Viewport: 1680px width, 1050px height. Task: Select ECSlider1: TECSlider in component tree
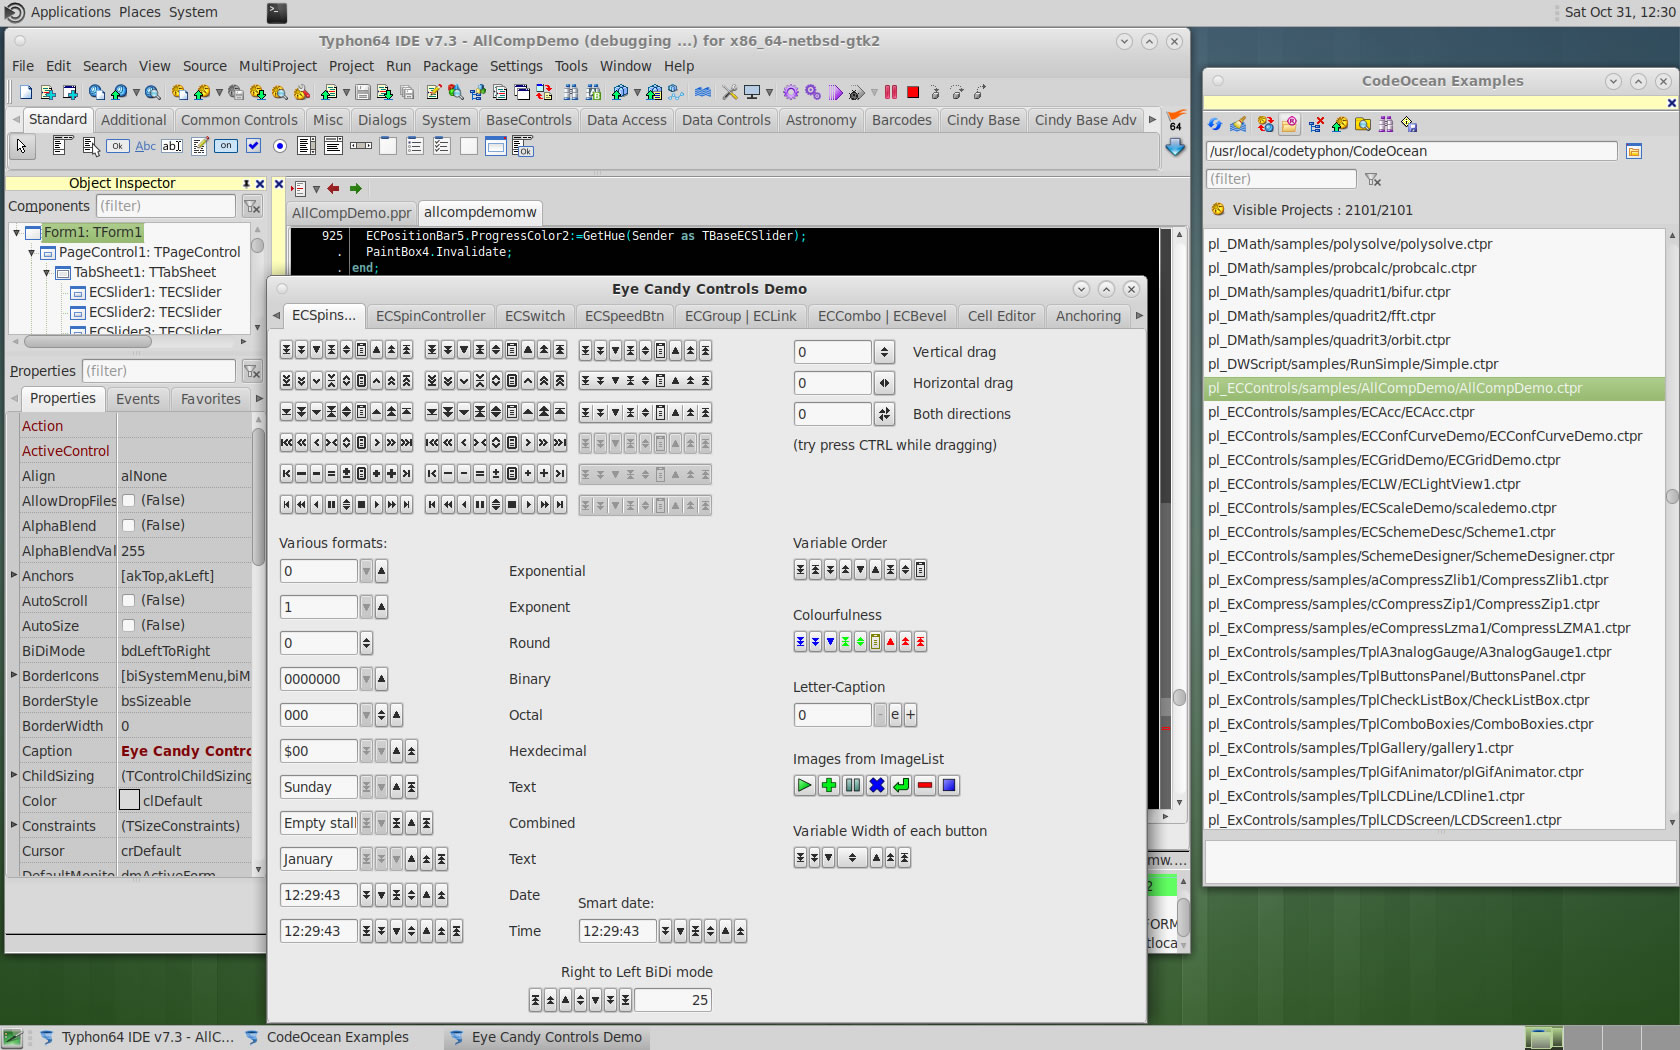[x=155, y=292]
